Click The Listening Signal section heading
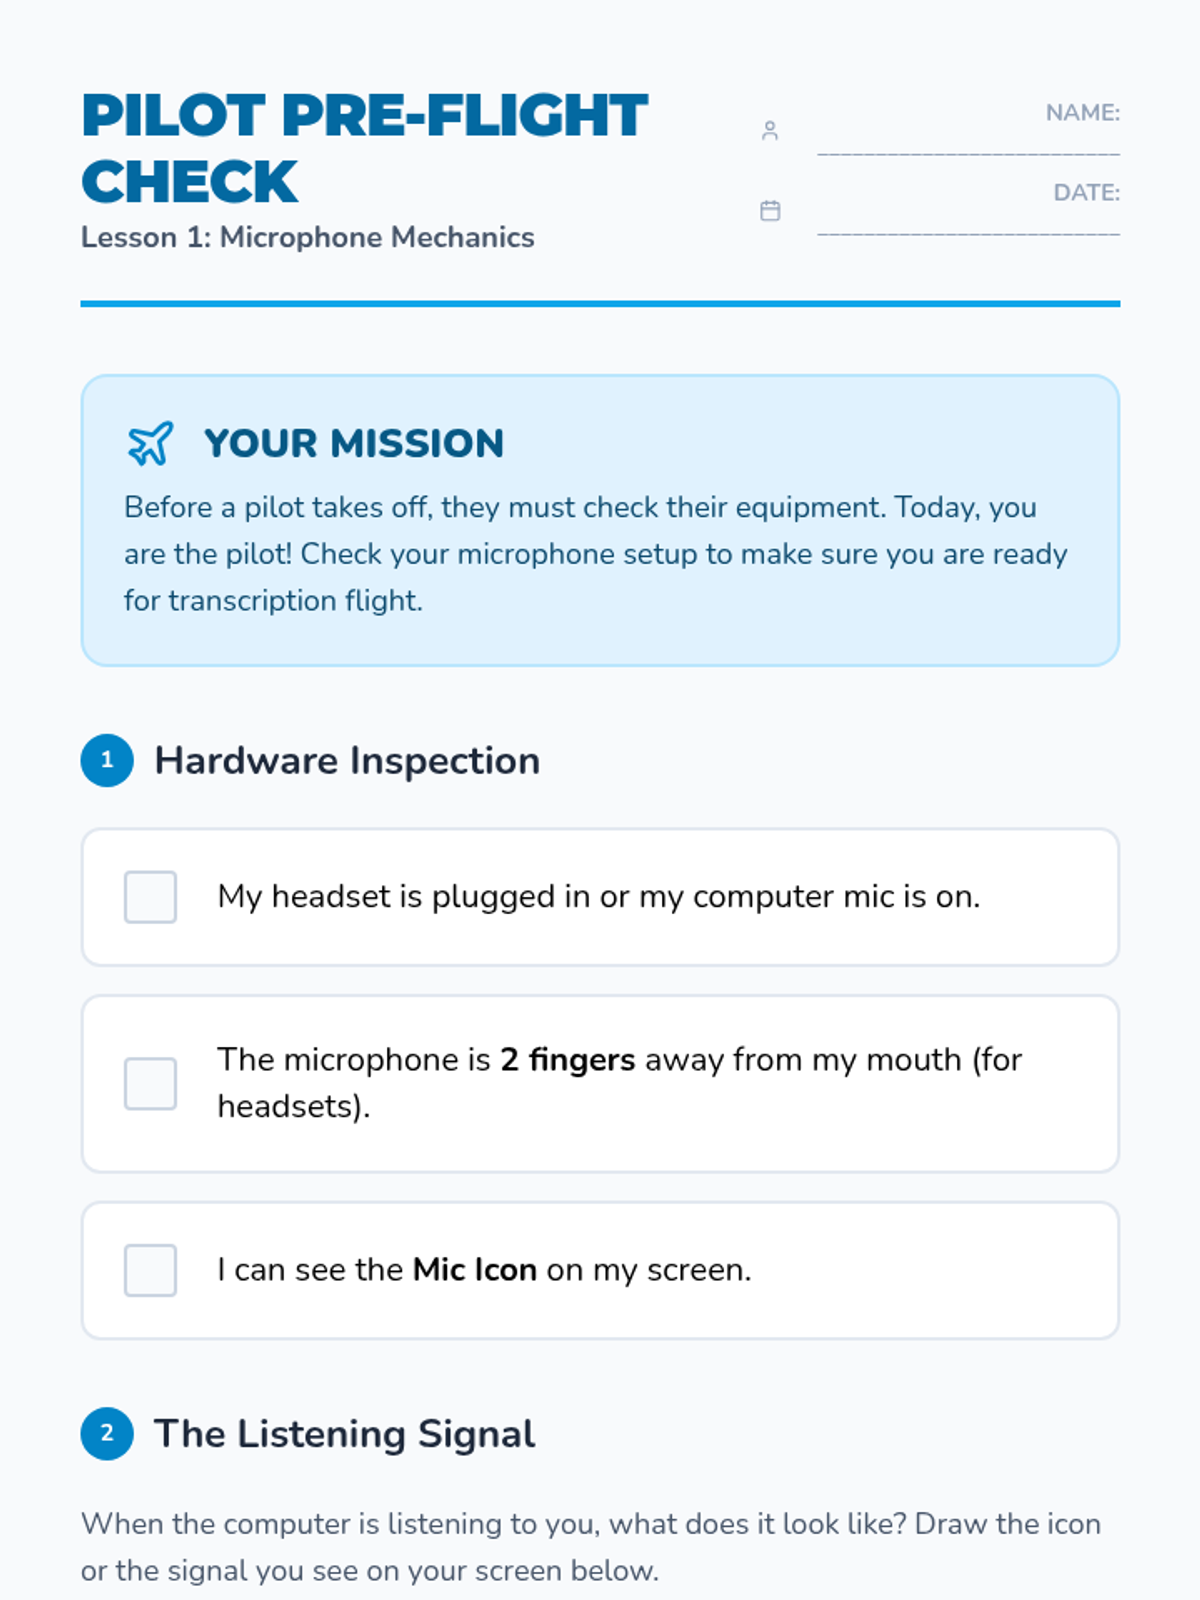The image size is (1200, 1600). coord(344,1434)
